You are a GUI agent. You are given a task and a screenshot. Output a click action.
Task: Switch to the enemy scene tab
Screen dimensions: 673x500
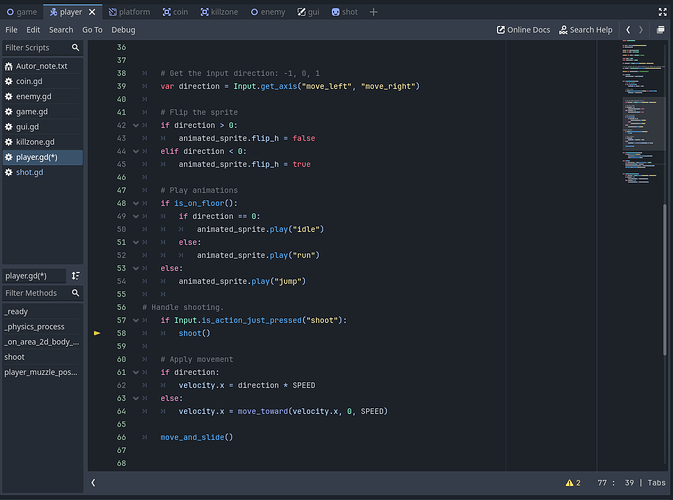point(268,12)
